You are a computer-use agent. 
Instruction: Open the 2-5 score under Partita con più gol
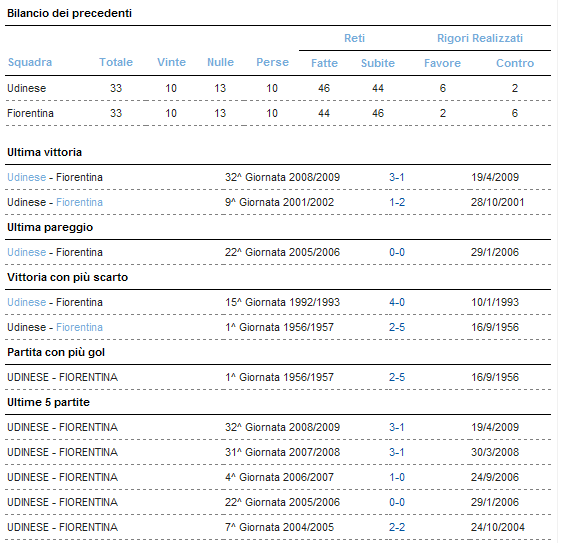(397, 377)
